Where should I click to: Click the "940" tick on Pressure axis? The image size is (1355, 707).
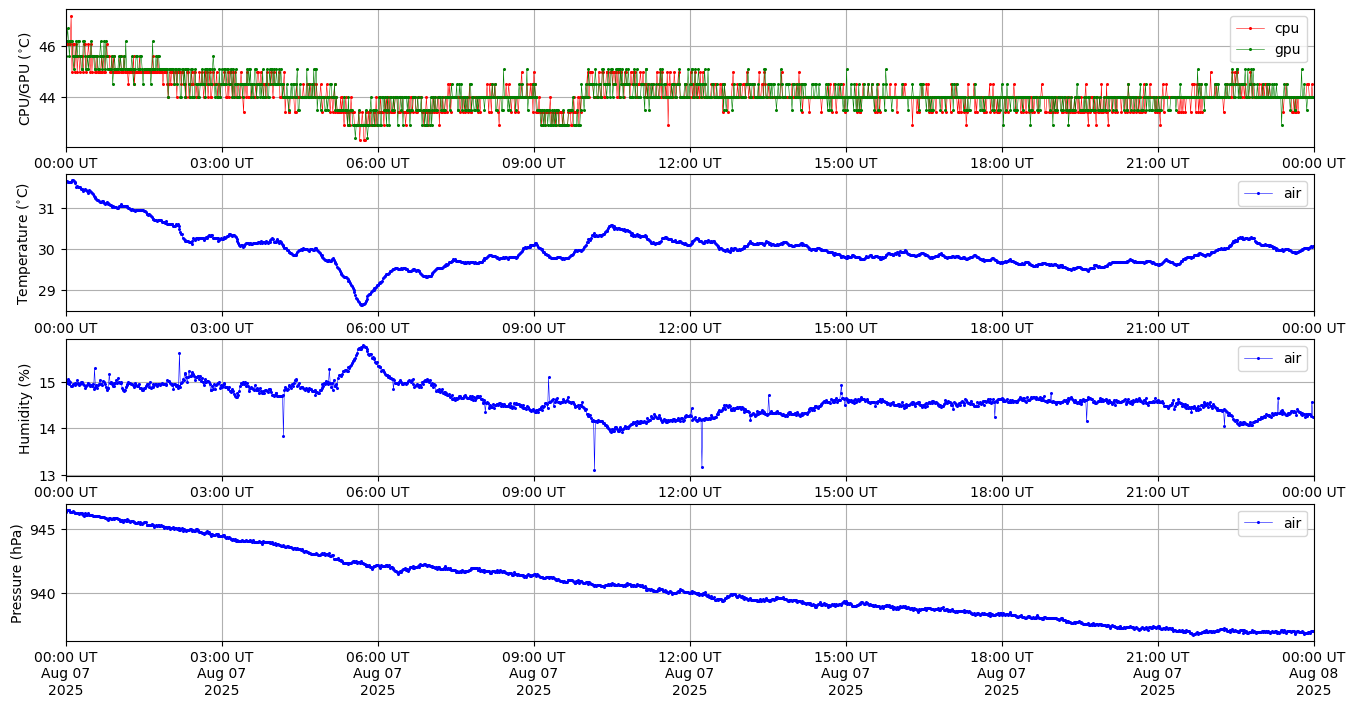click(x=45, y=594)
